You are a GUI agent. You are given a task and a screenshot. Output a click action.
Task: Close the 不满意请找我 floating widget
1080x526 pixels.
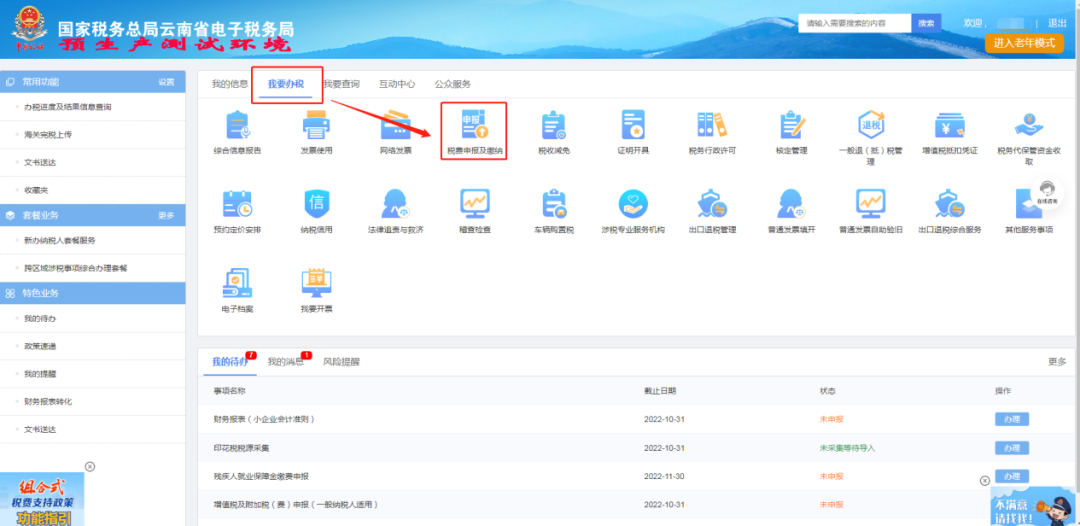tap(985, 480)
